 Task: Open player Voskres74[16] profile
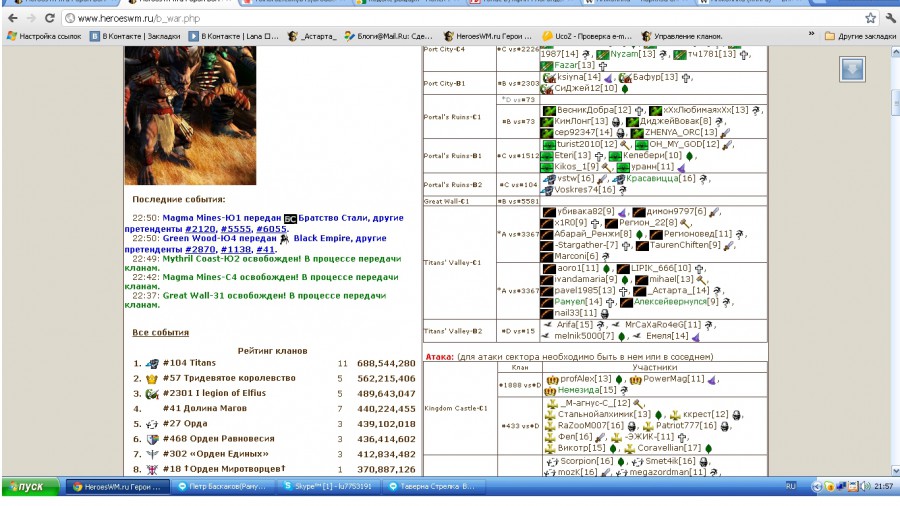click(x=584, y=189)
